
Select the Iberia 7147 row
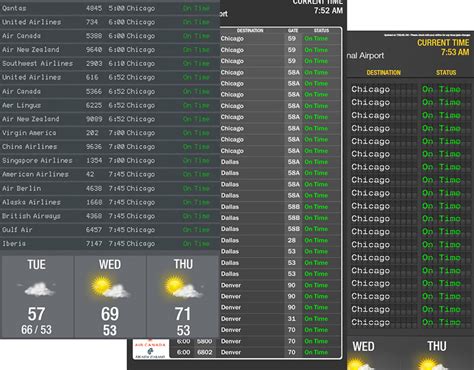[x=110, y=244]
